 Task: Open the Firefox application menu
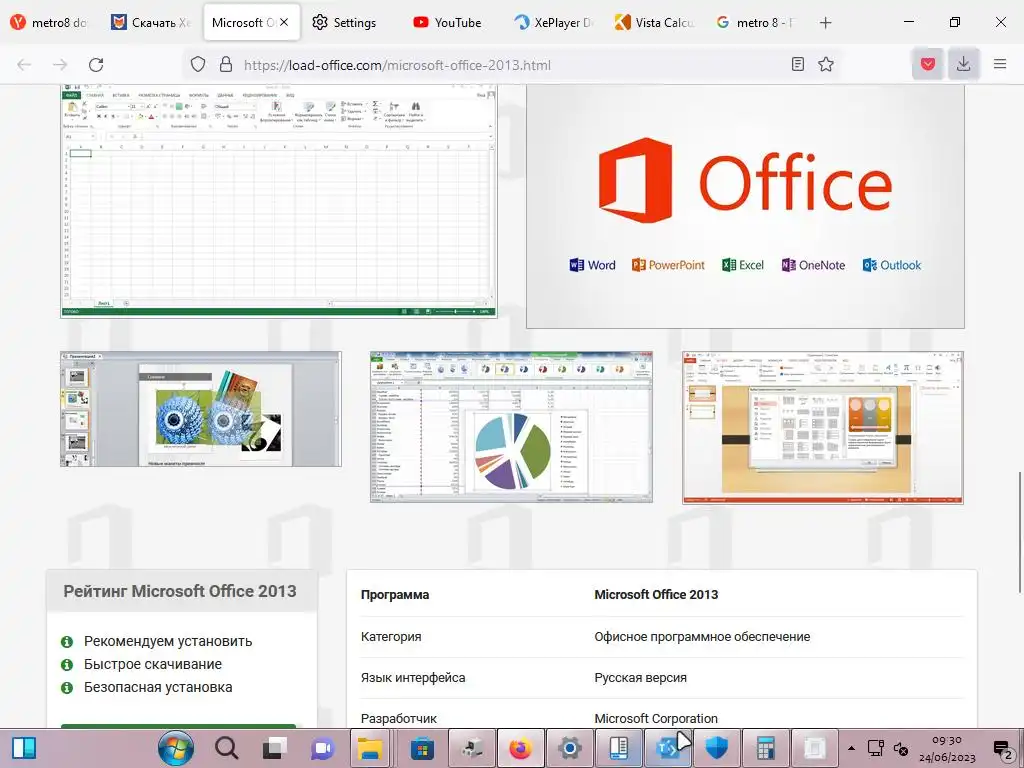(x=1000, y=64)
